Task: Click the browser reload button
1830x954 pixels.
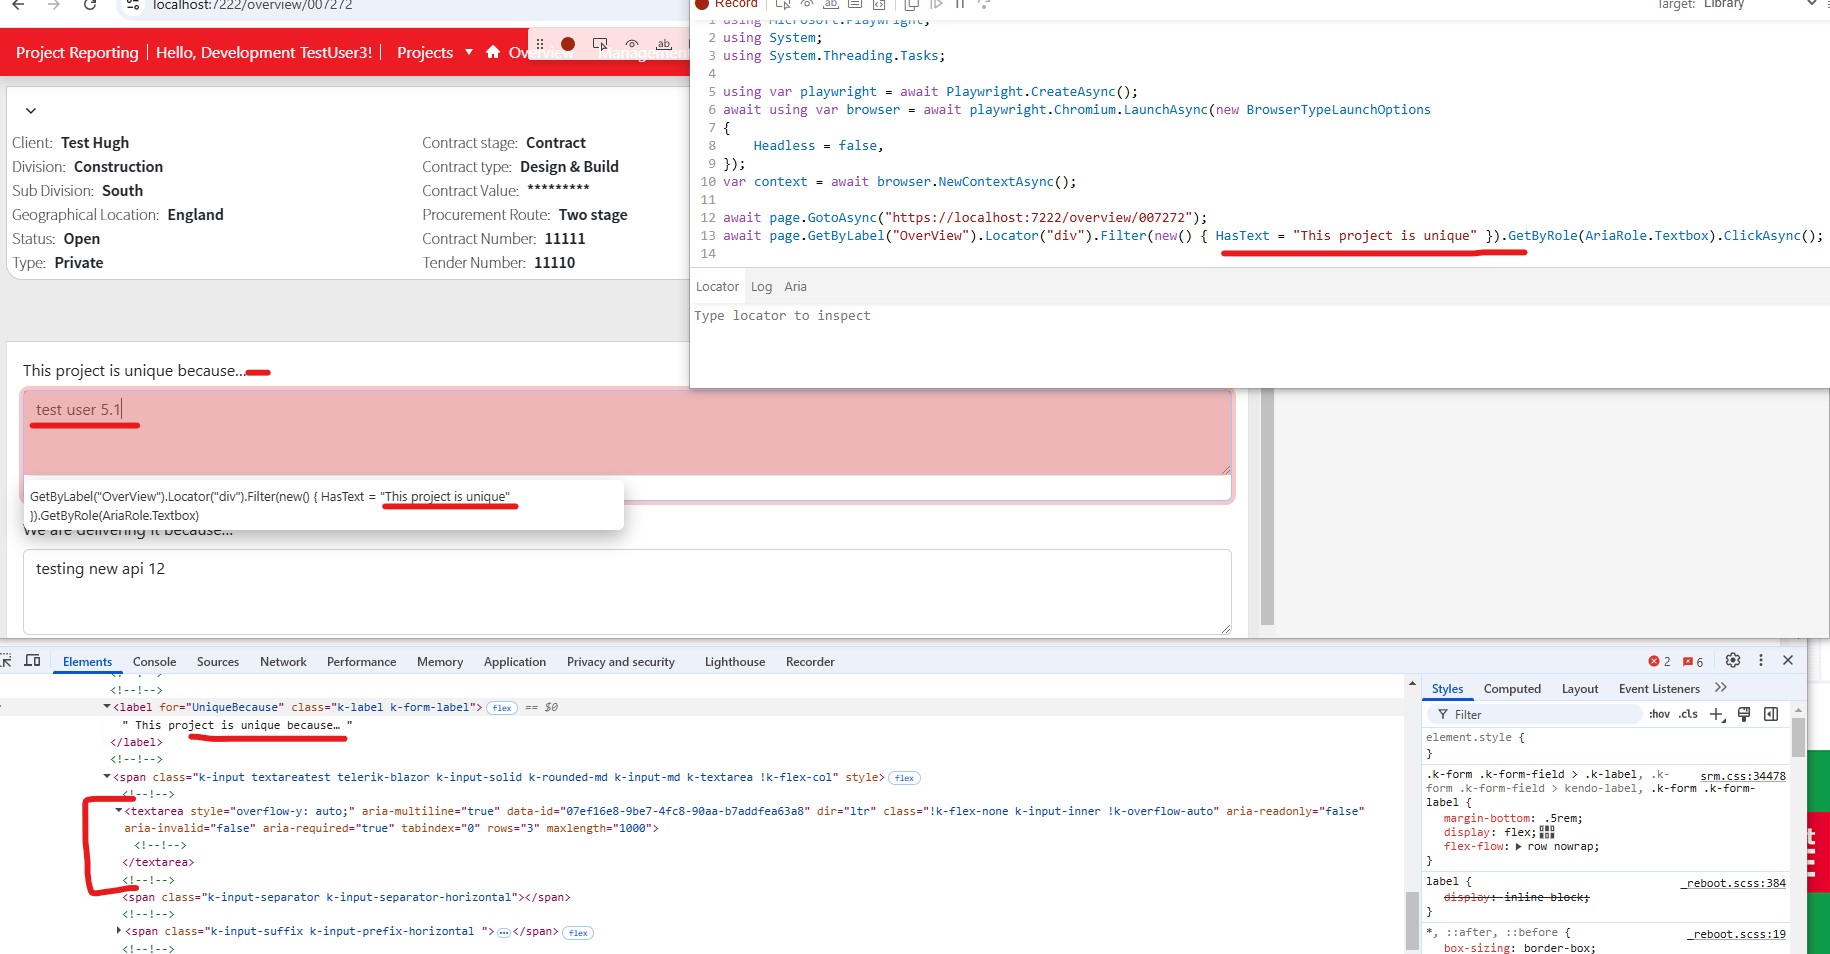Action: pyautogui.click(x=90, y=5)
